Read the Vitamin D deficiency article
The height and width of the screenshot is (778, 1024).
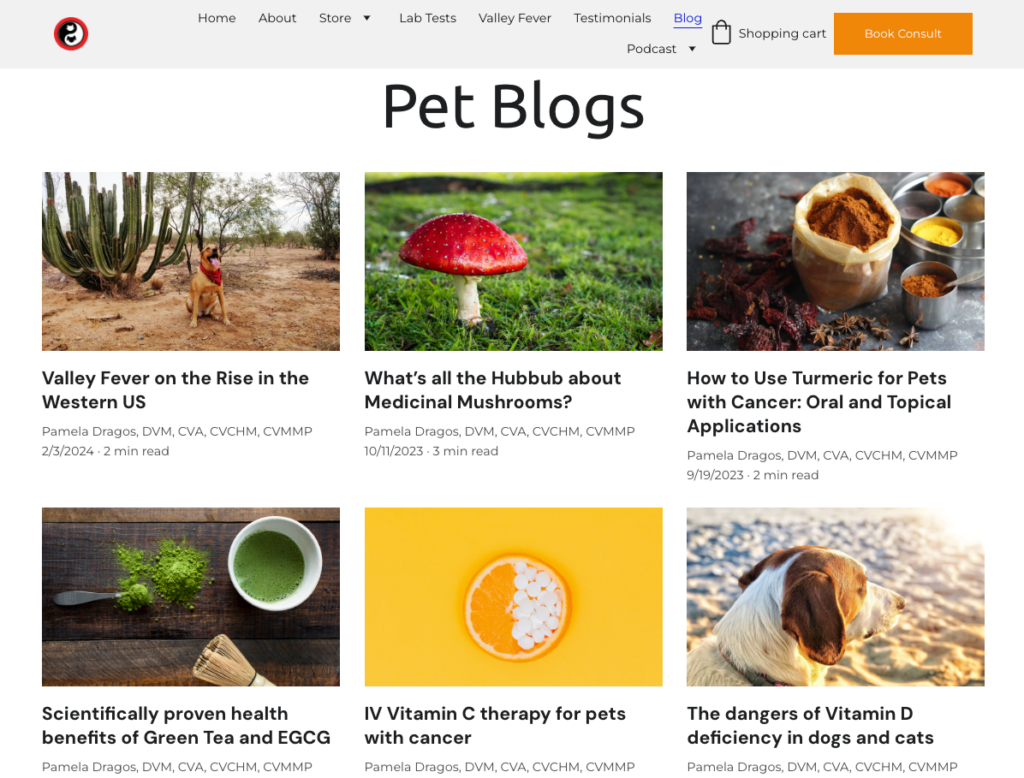810,725
